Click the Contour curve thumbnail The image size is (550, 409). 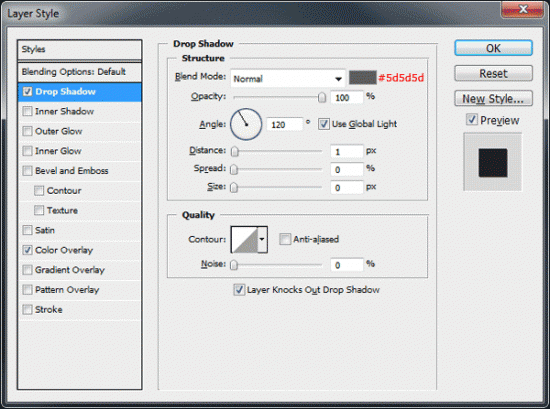pos(244,240)
